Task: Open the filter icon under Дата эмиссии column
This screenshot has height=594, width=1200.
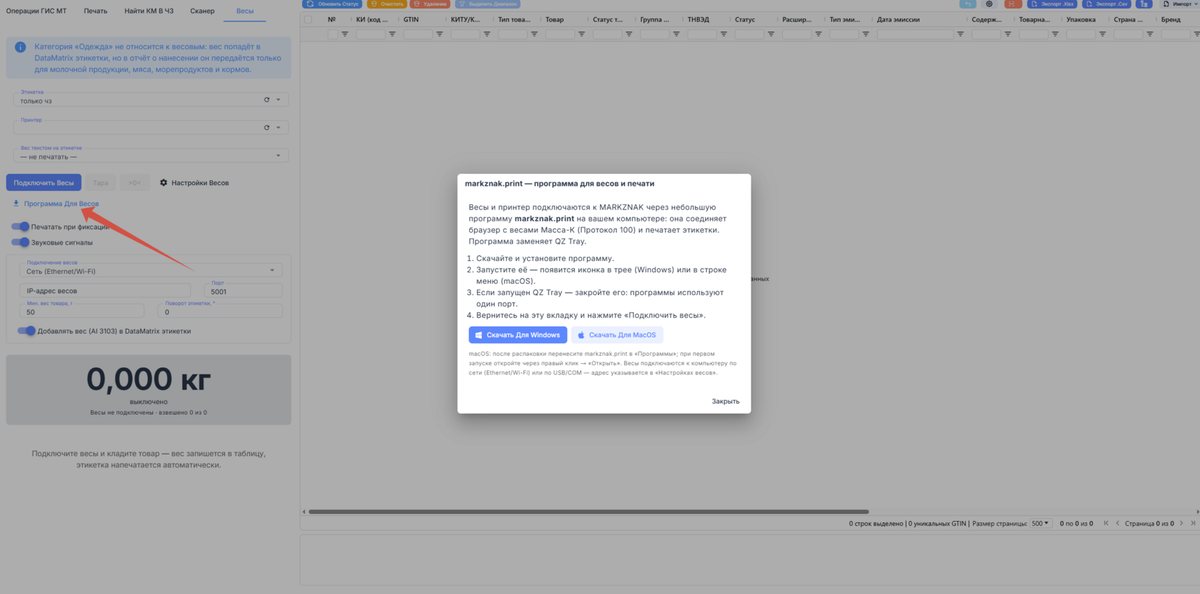Action: point(961,34)
